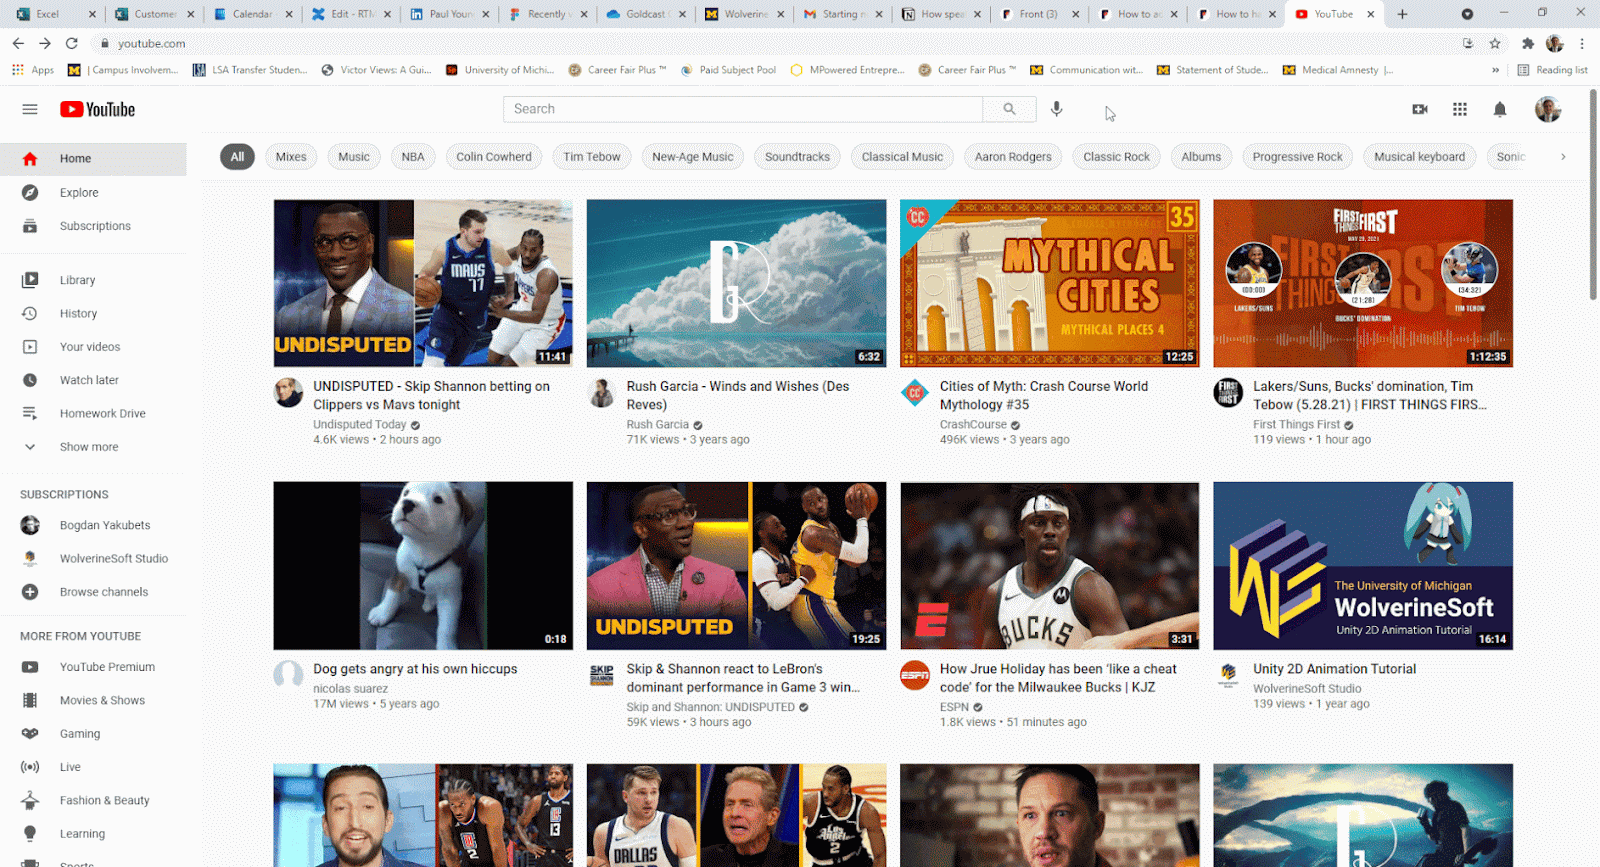
Task: Open Fashion & Beauty in sidebar
Action: (93, 800)
